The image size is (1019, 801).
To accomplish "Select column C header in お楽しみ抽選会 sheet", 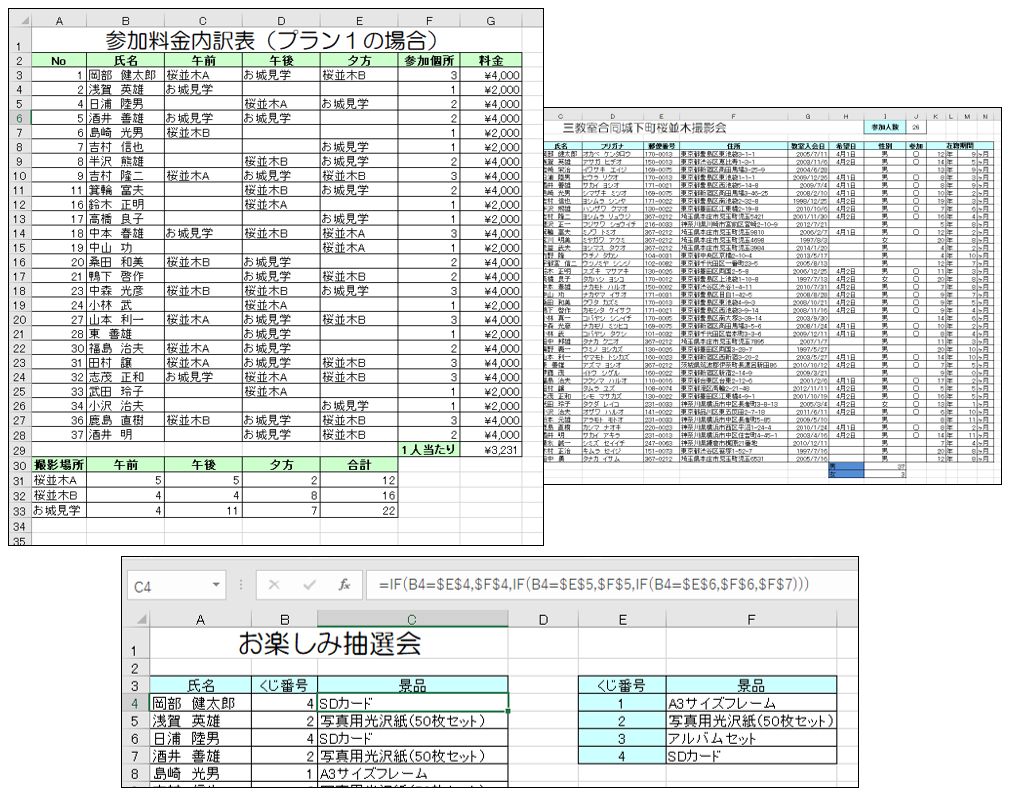I will [412, 621].
